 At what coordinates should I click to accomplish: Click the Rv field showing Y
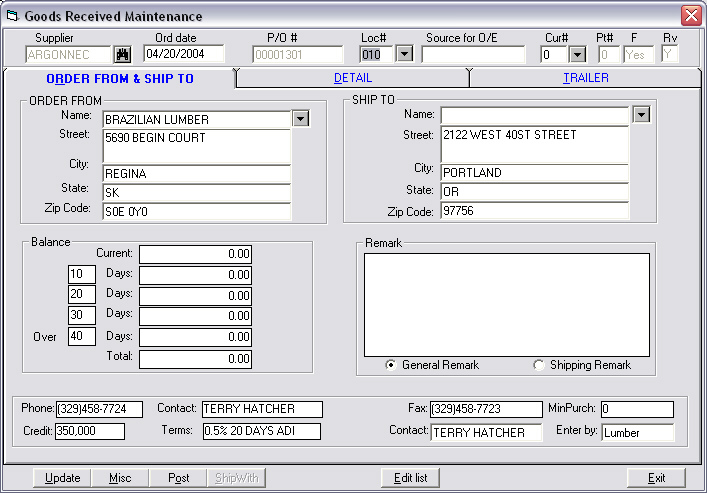670,55
